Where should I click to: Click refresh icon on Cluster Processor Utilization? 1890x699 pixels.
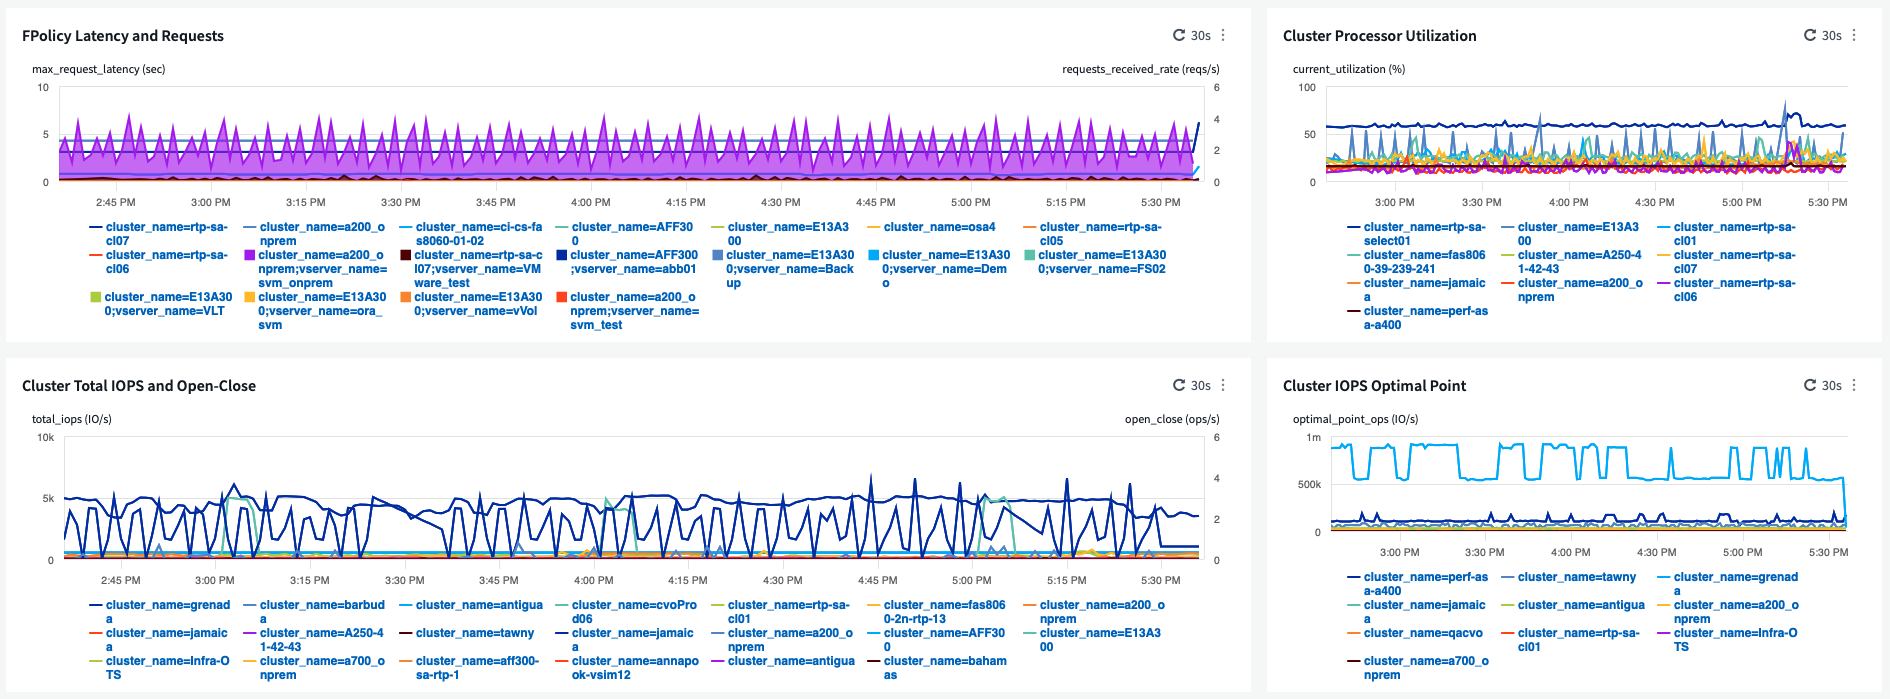click(1810, 35)
